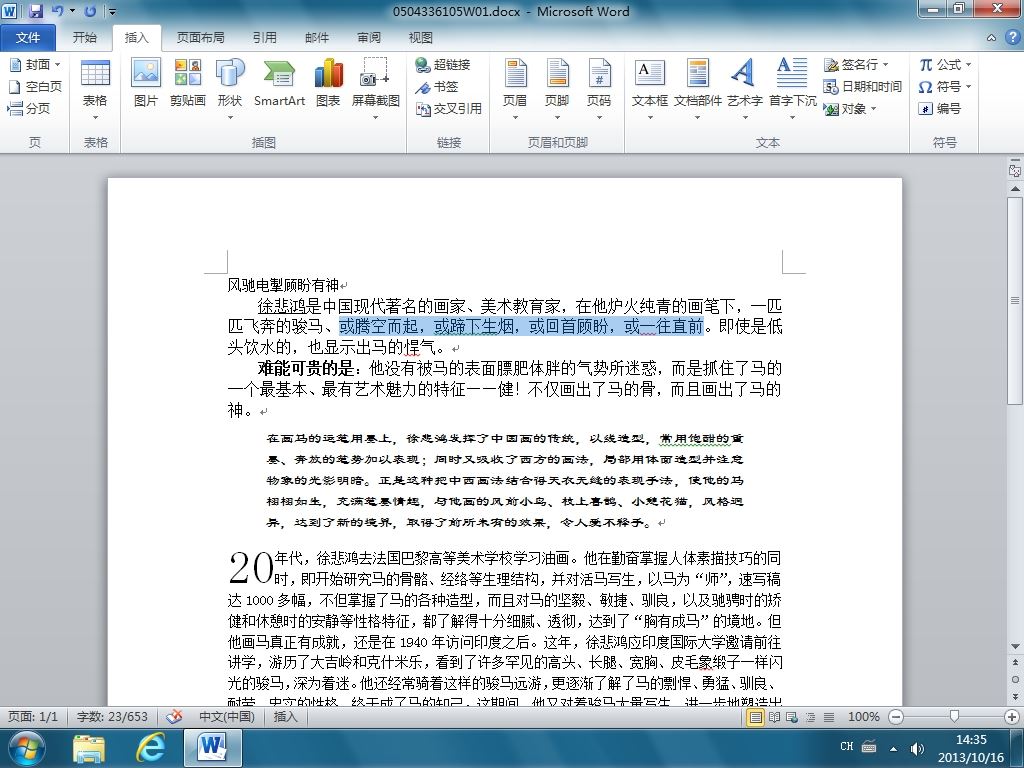Open the File (文件) tab
Viewport: 1024px width, 768px height.
[x=27, y=38]
